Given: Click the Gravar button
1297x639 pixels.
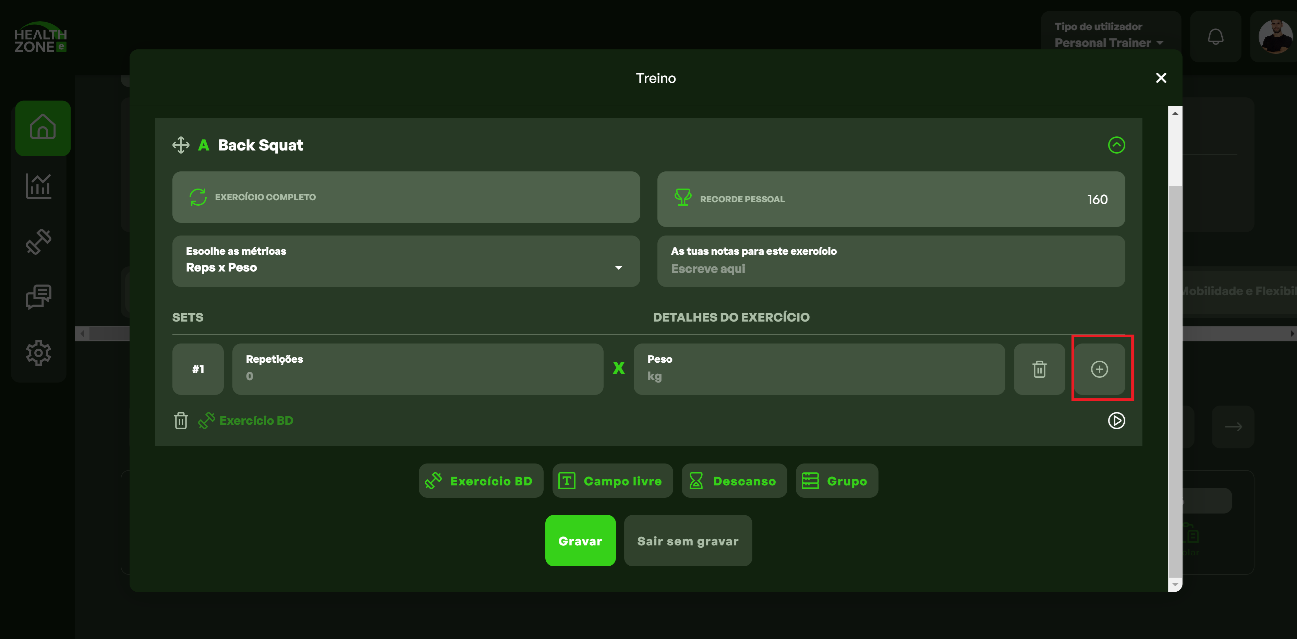Looking at the screenshot, I should (x=580, y=541).
